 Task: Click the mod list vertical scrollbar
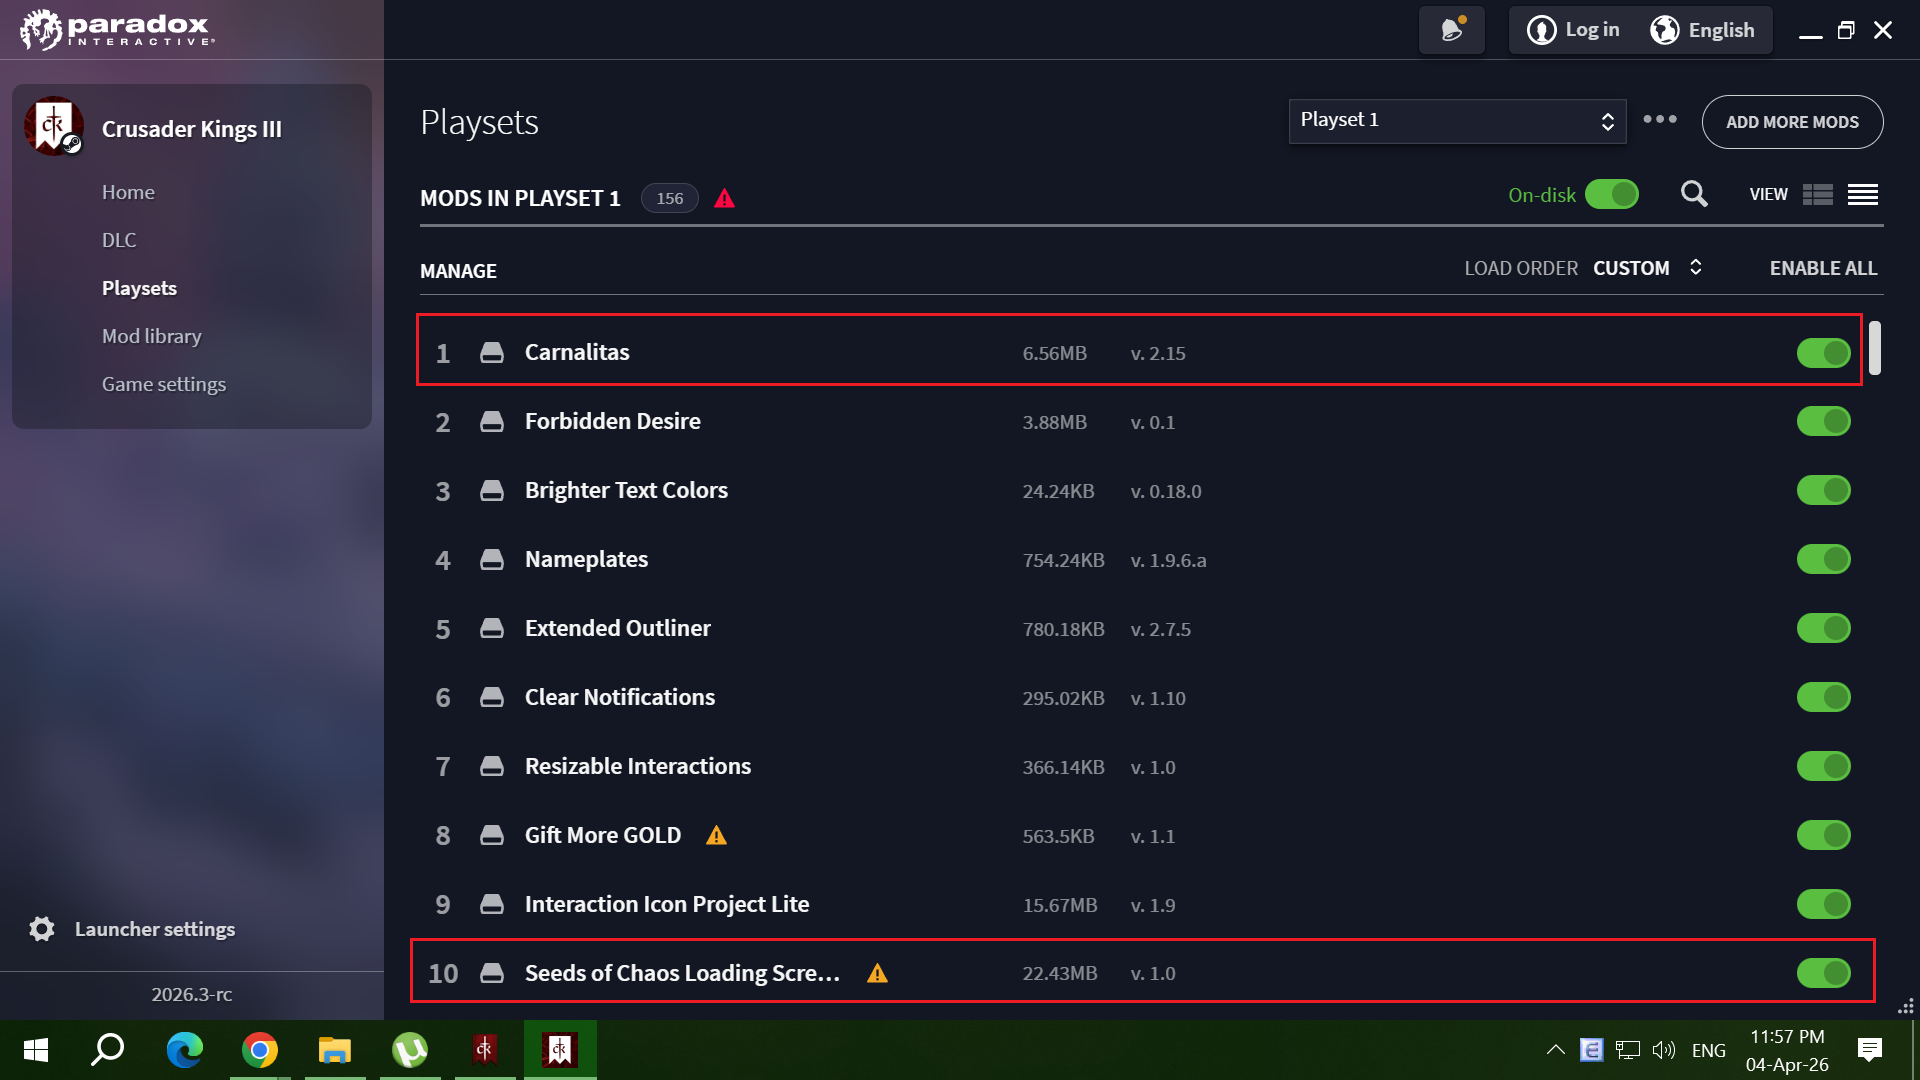point(1875,348)
